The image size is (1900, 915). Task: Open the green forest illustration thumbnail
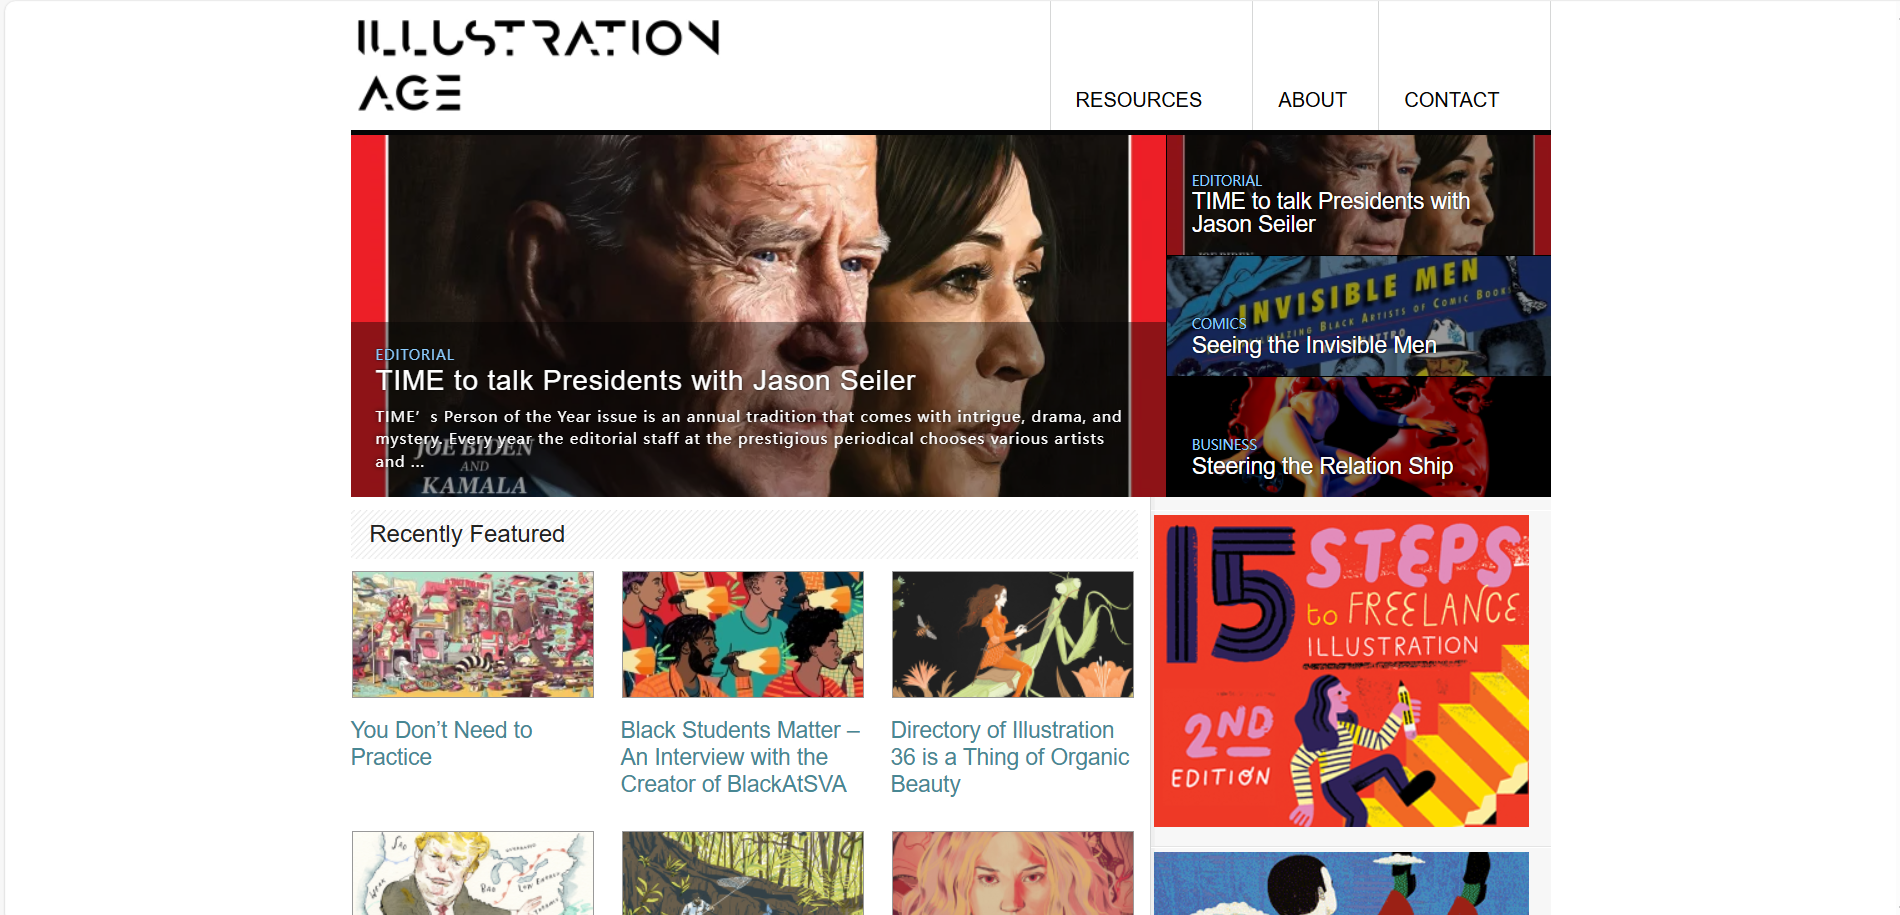click(x=742, y=873)
